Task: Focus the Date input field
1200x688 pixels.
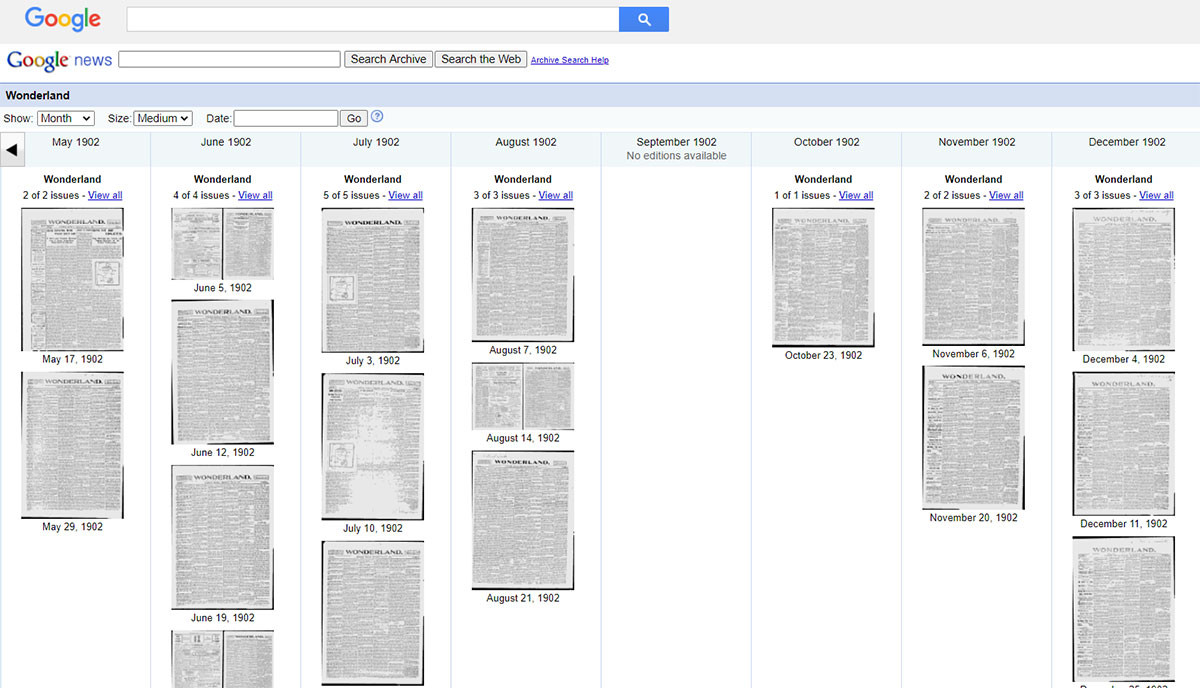Action: (x=285, y=118)
